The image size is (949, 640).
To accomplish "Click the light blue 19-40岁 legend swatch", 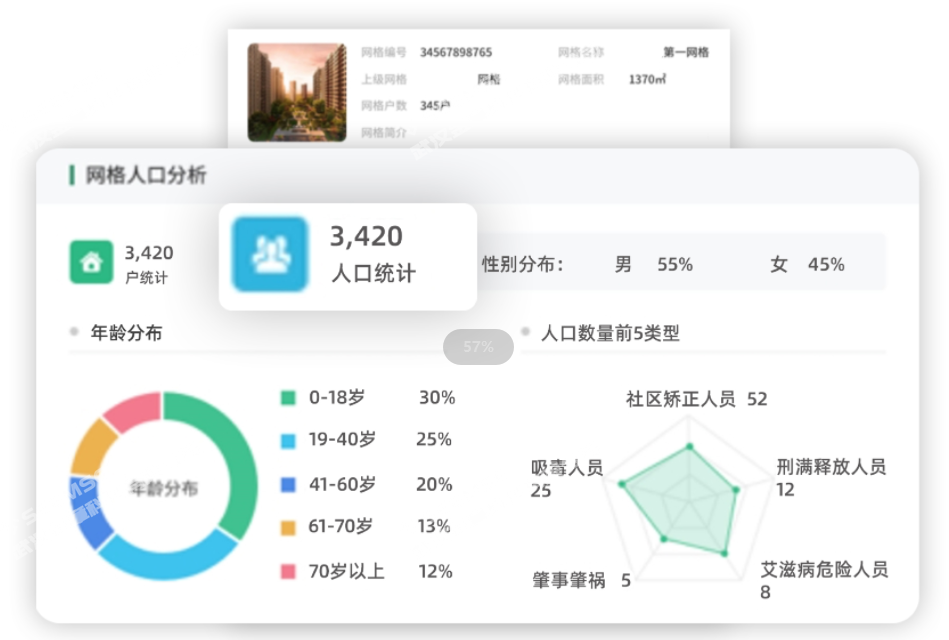I will tap(288, 440).
